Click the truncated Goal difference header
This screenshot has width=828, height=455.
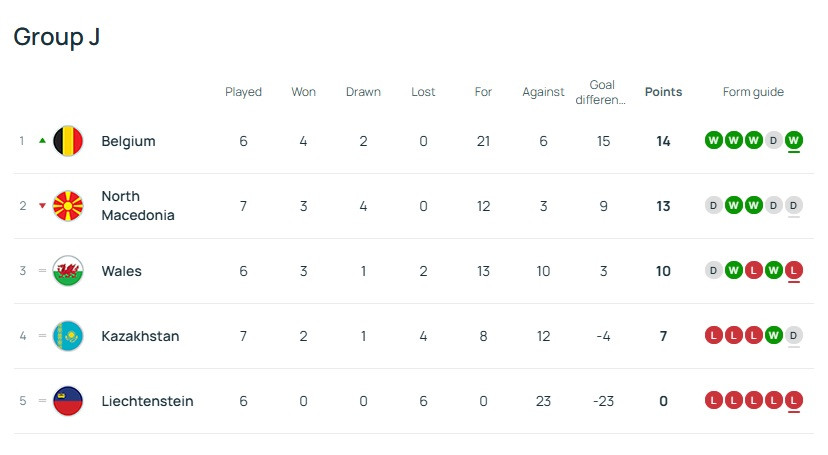(x=602, y=92)
